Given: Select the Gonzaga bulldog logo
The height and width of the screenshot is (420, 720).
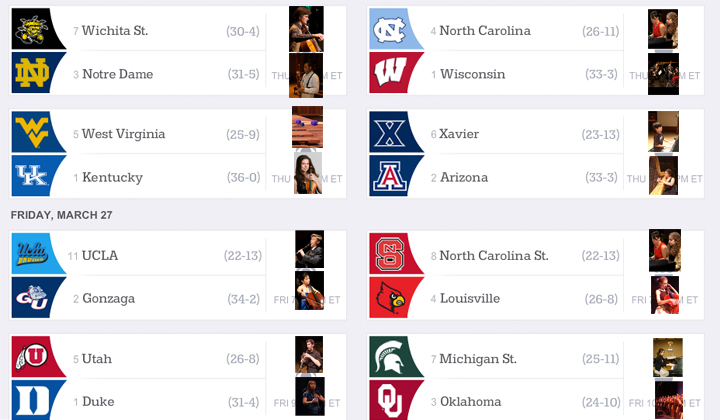Looking at the screenshot, I should [x=32, y=298].
